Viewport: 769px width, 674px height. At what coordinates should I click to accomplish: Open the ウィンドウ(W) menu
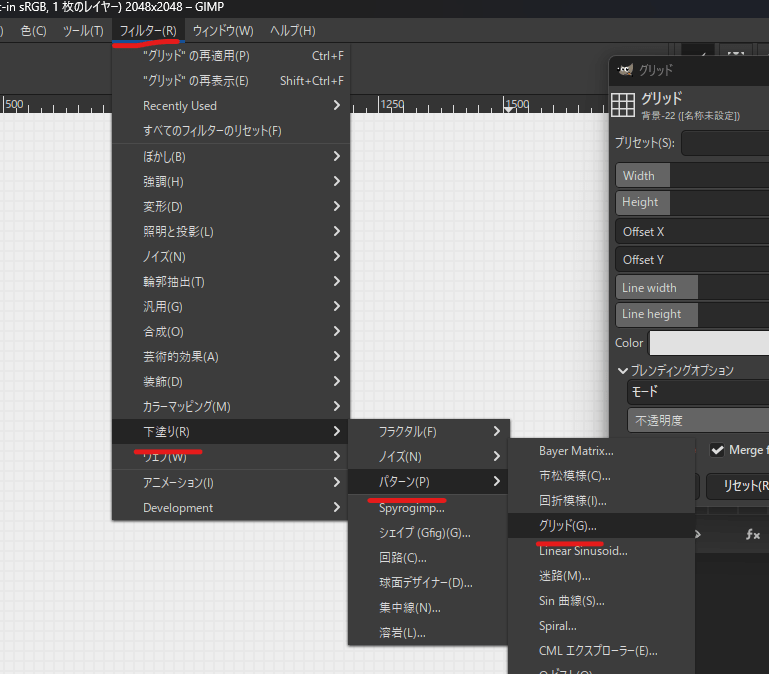coord(223,31)
